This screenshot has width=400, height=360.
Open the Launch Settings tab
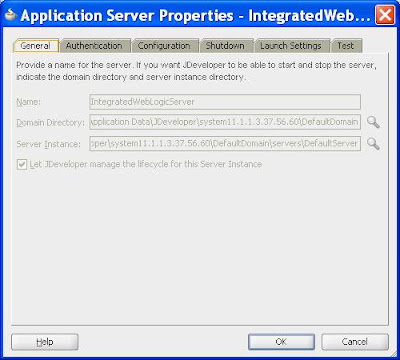[x=291, y=46]
